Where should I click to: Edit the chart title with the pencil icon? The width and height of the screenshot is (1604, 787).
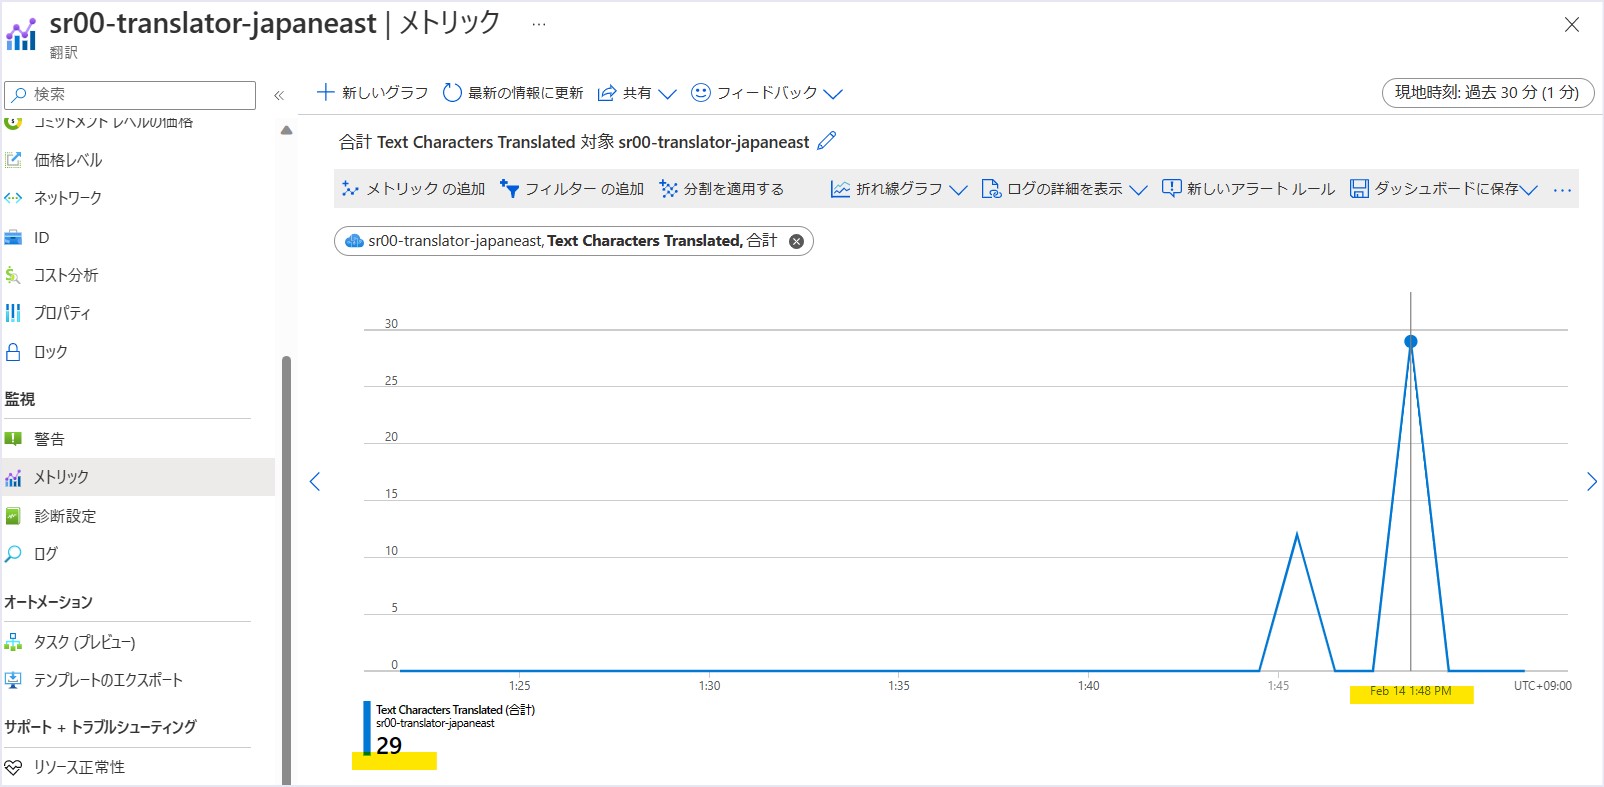coord(826,141)
